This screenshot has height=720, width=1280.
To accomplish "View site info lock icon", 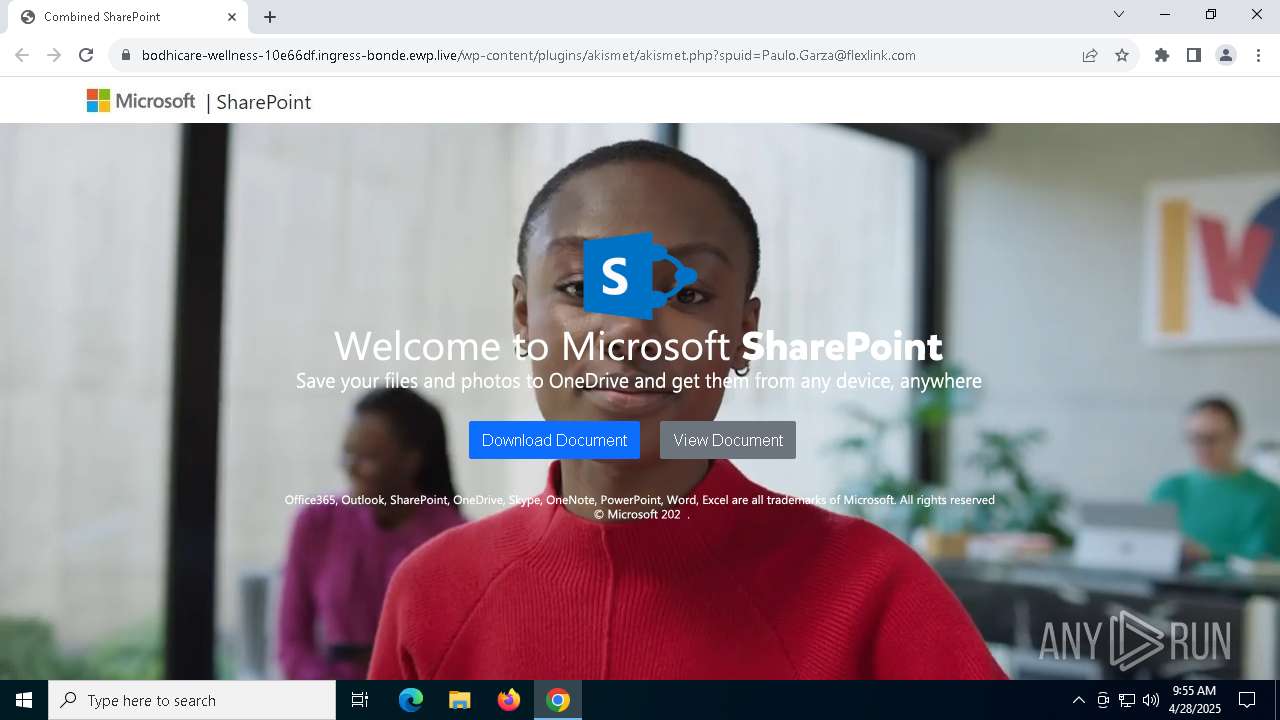I will tap(125, 55).
